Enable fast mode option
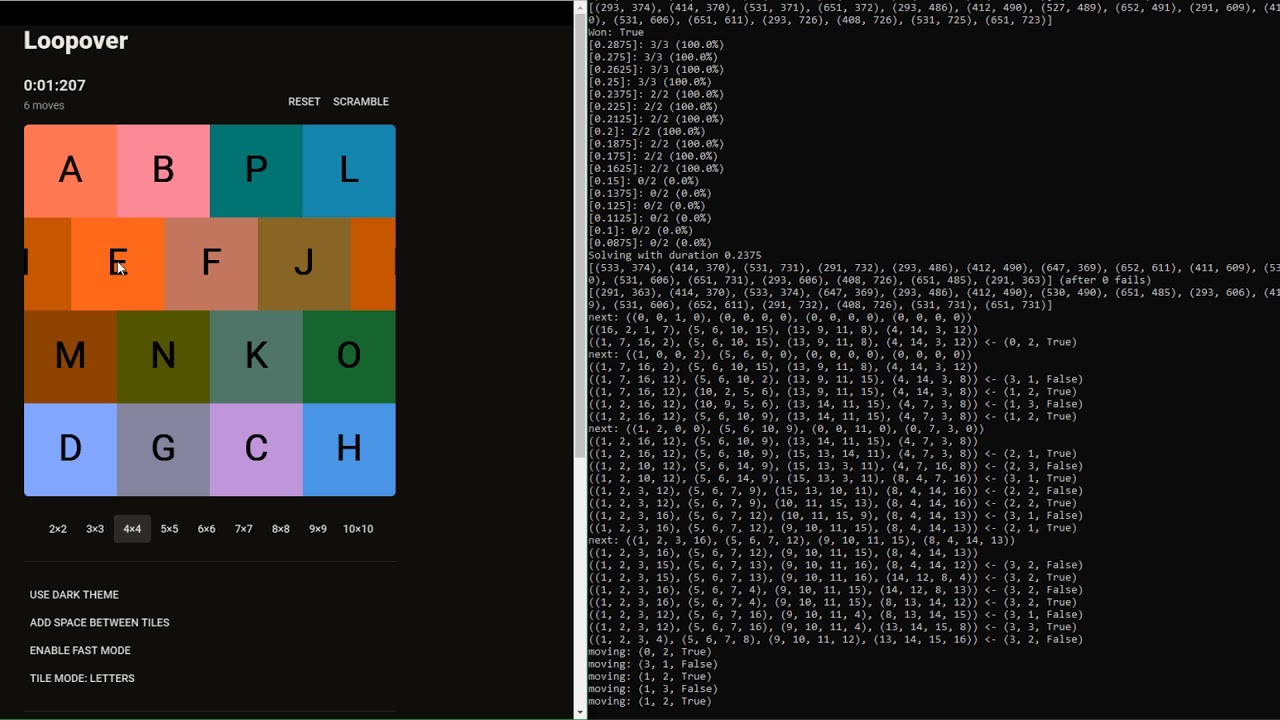Viewport: 1280px width, 720px height. (x=80, y=651)
